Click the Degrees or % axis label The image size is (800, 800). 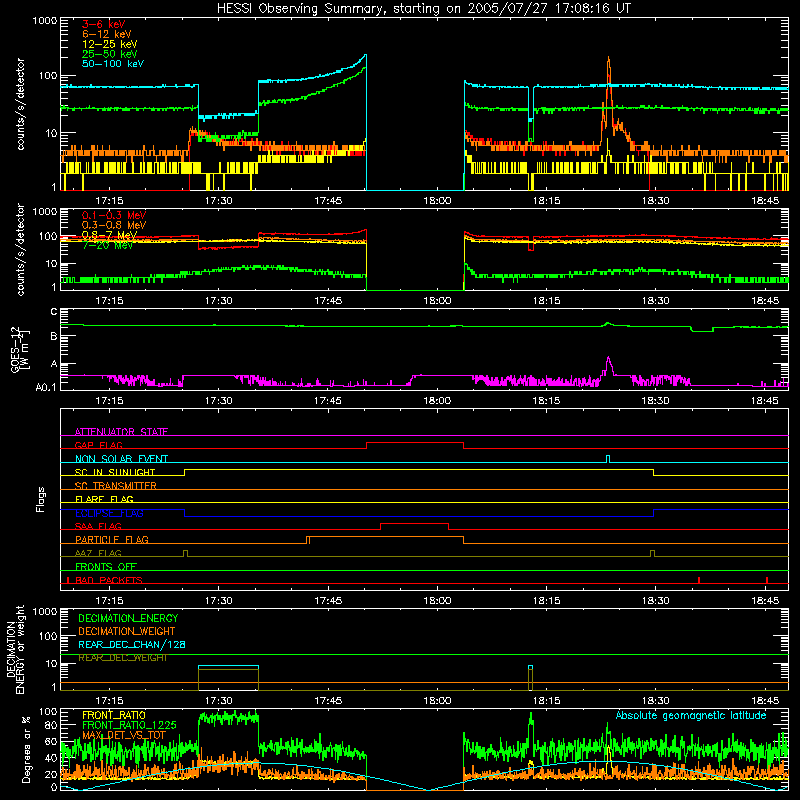[26, 749]
